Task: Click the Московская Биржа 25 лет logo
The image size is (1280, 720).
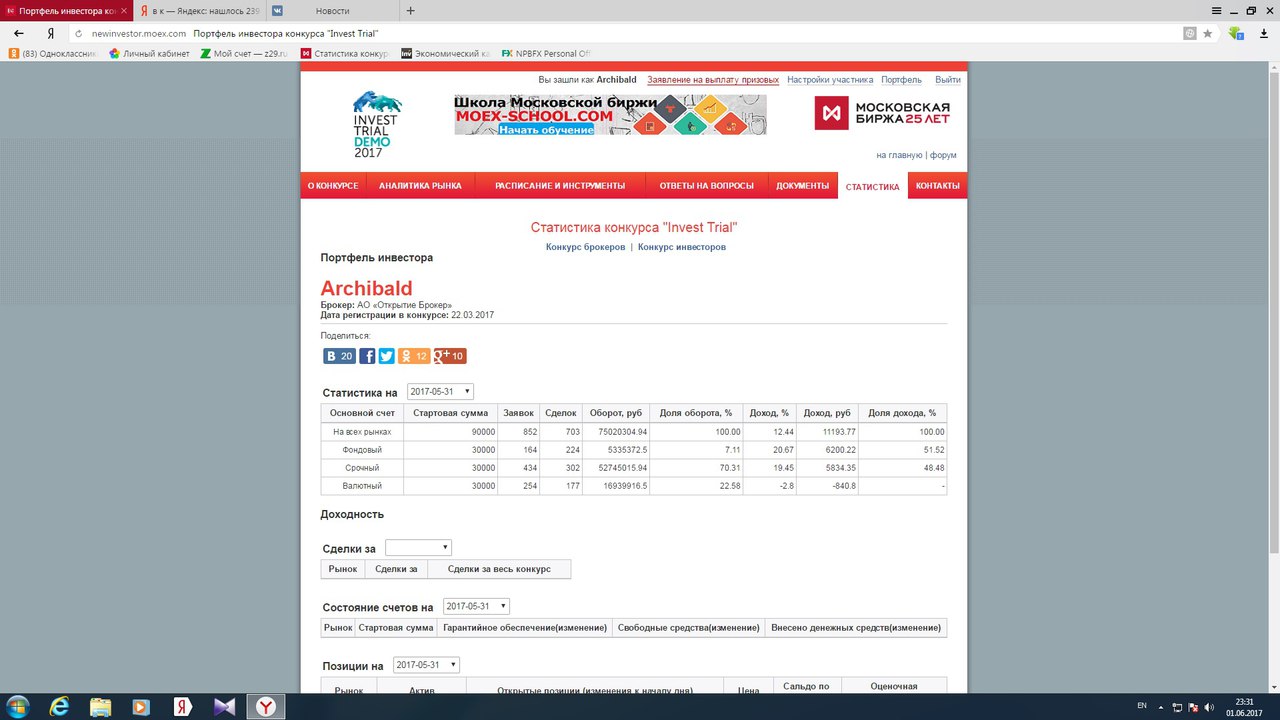Action: click(x=882, y=113)
